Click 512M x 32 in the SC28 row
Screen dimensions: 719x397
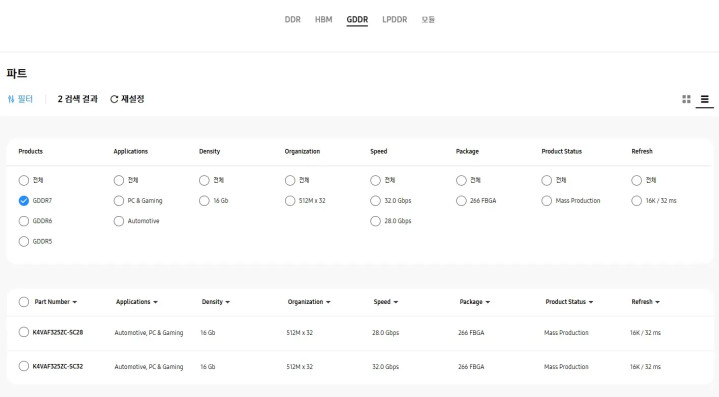(299, 333)
